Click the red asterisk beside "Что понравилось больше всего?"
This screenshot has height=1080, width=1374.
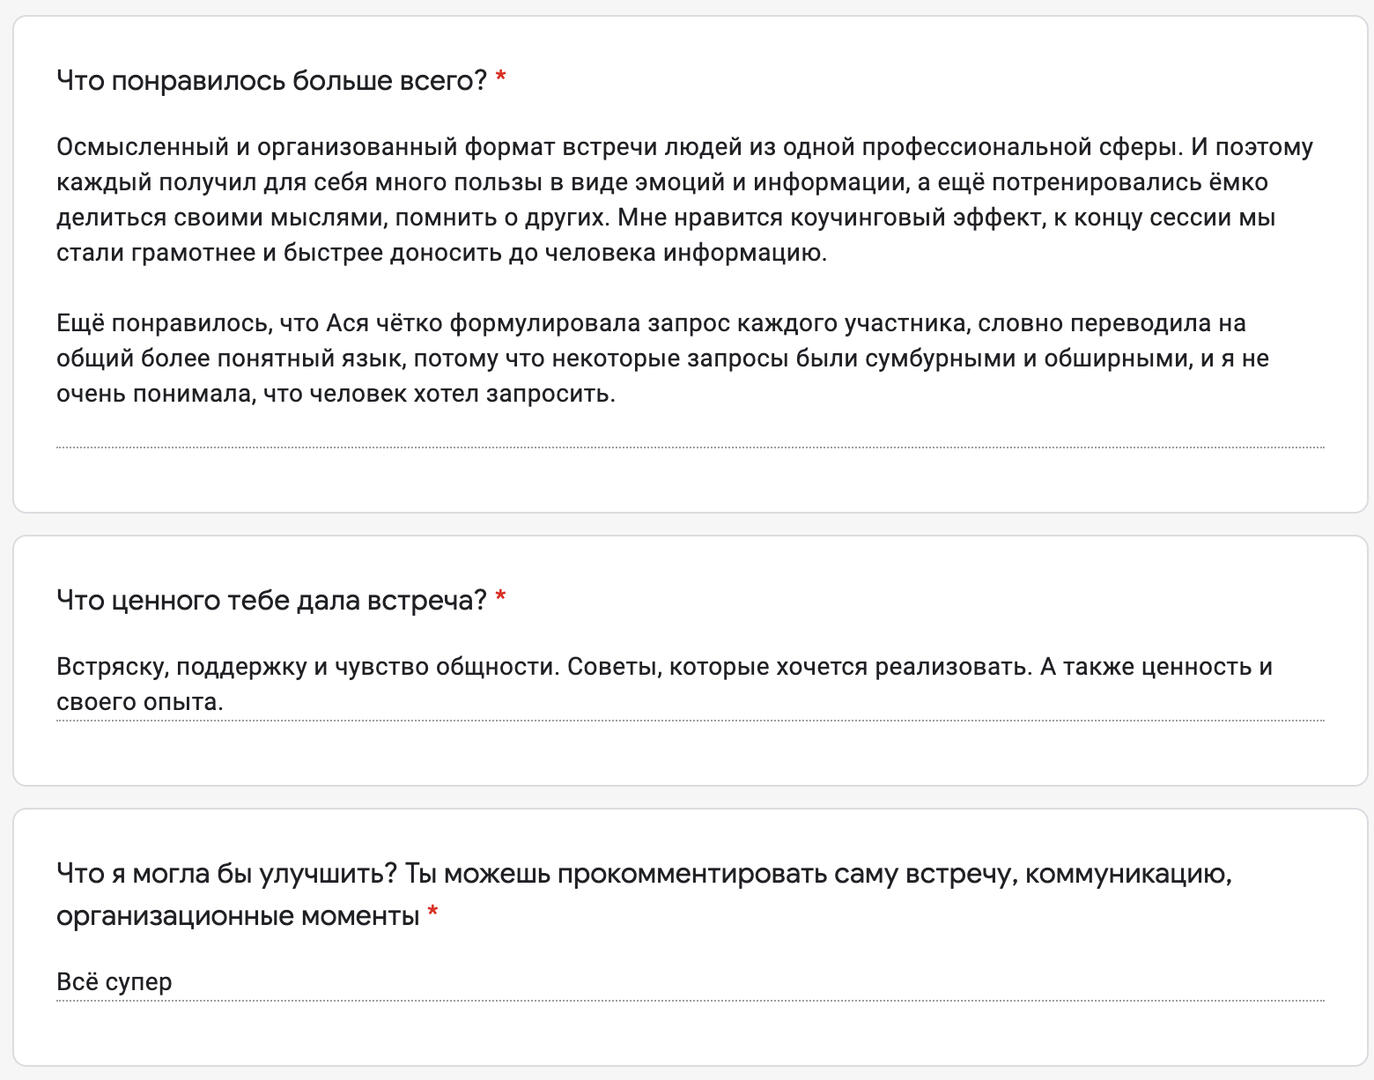[x=501, y=79]
